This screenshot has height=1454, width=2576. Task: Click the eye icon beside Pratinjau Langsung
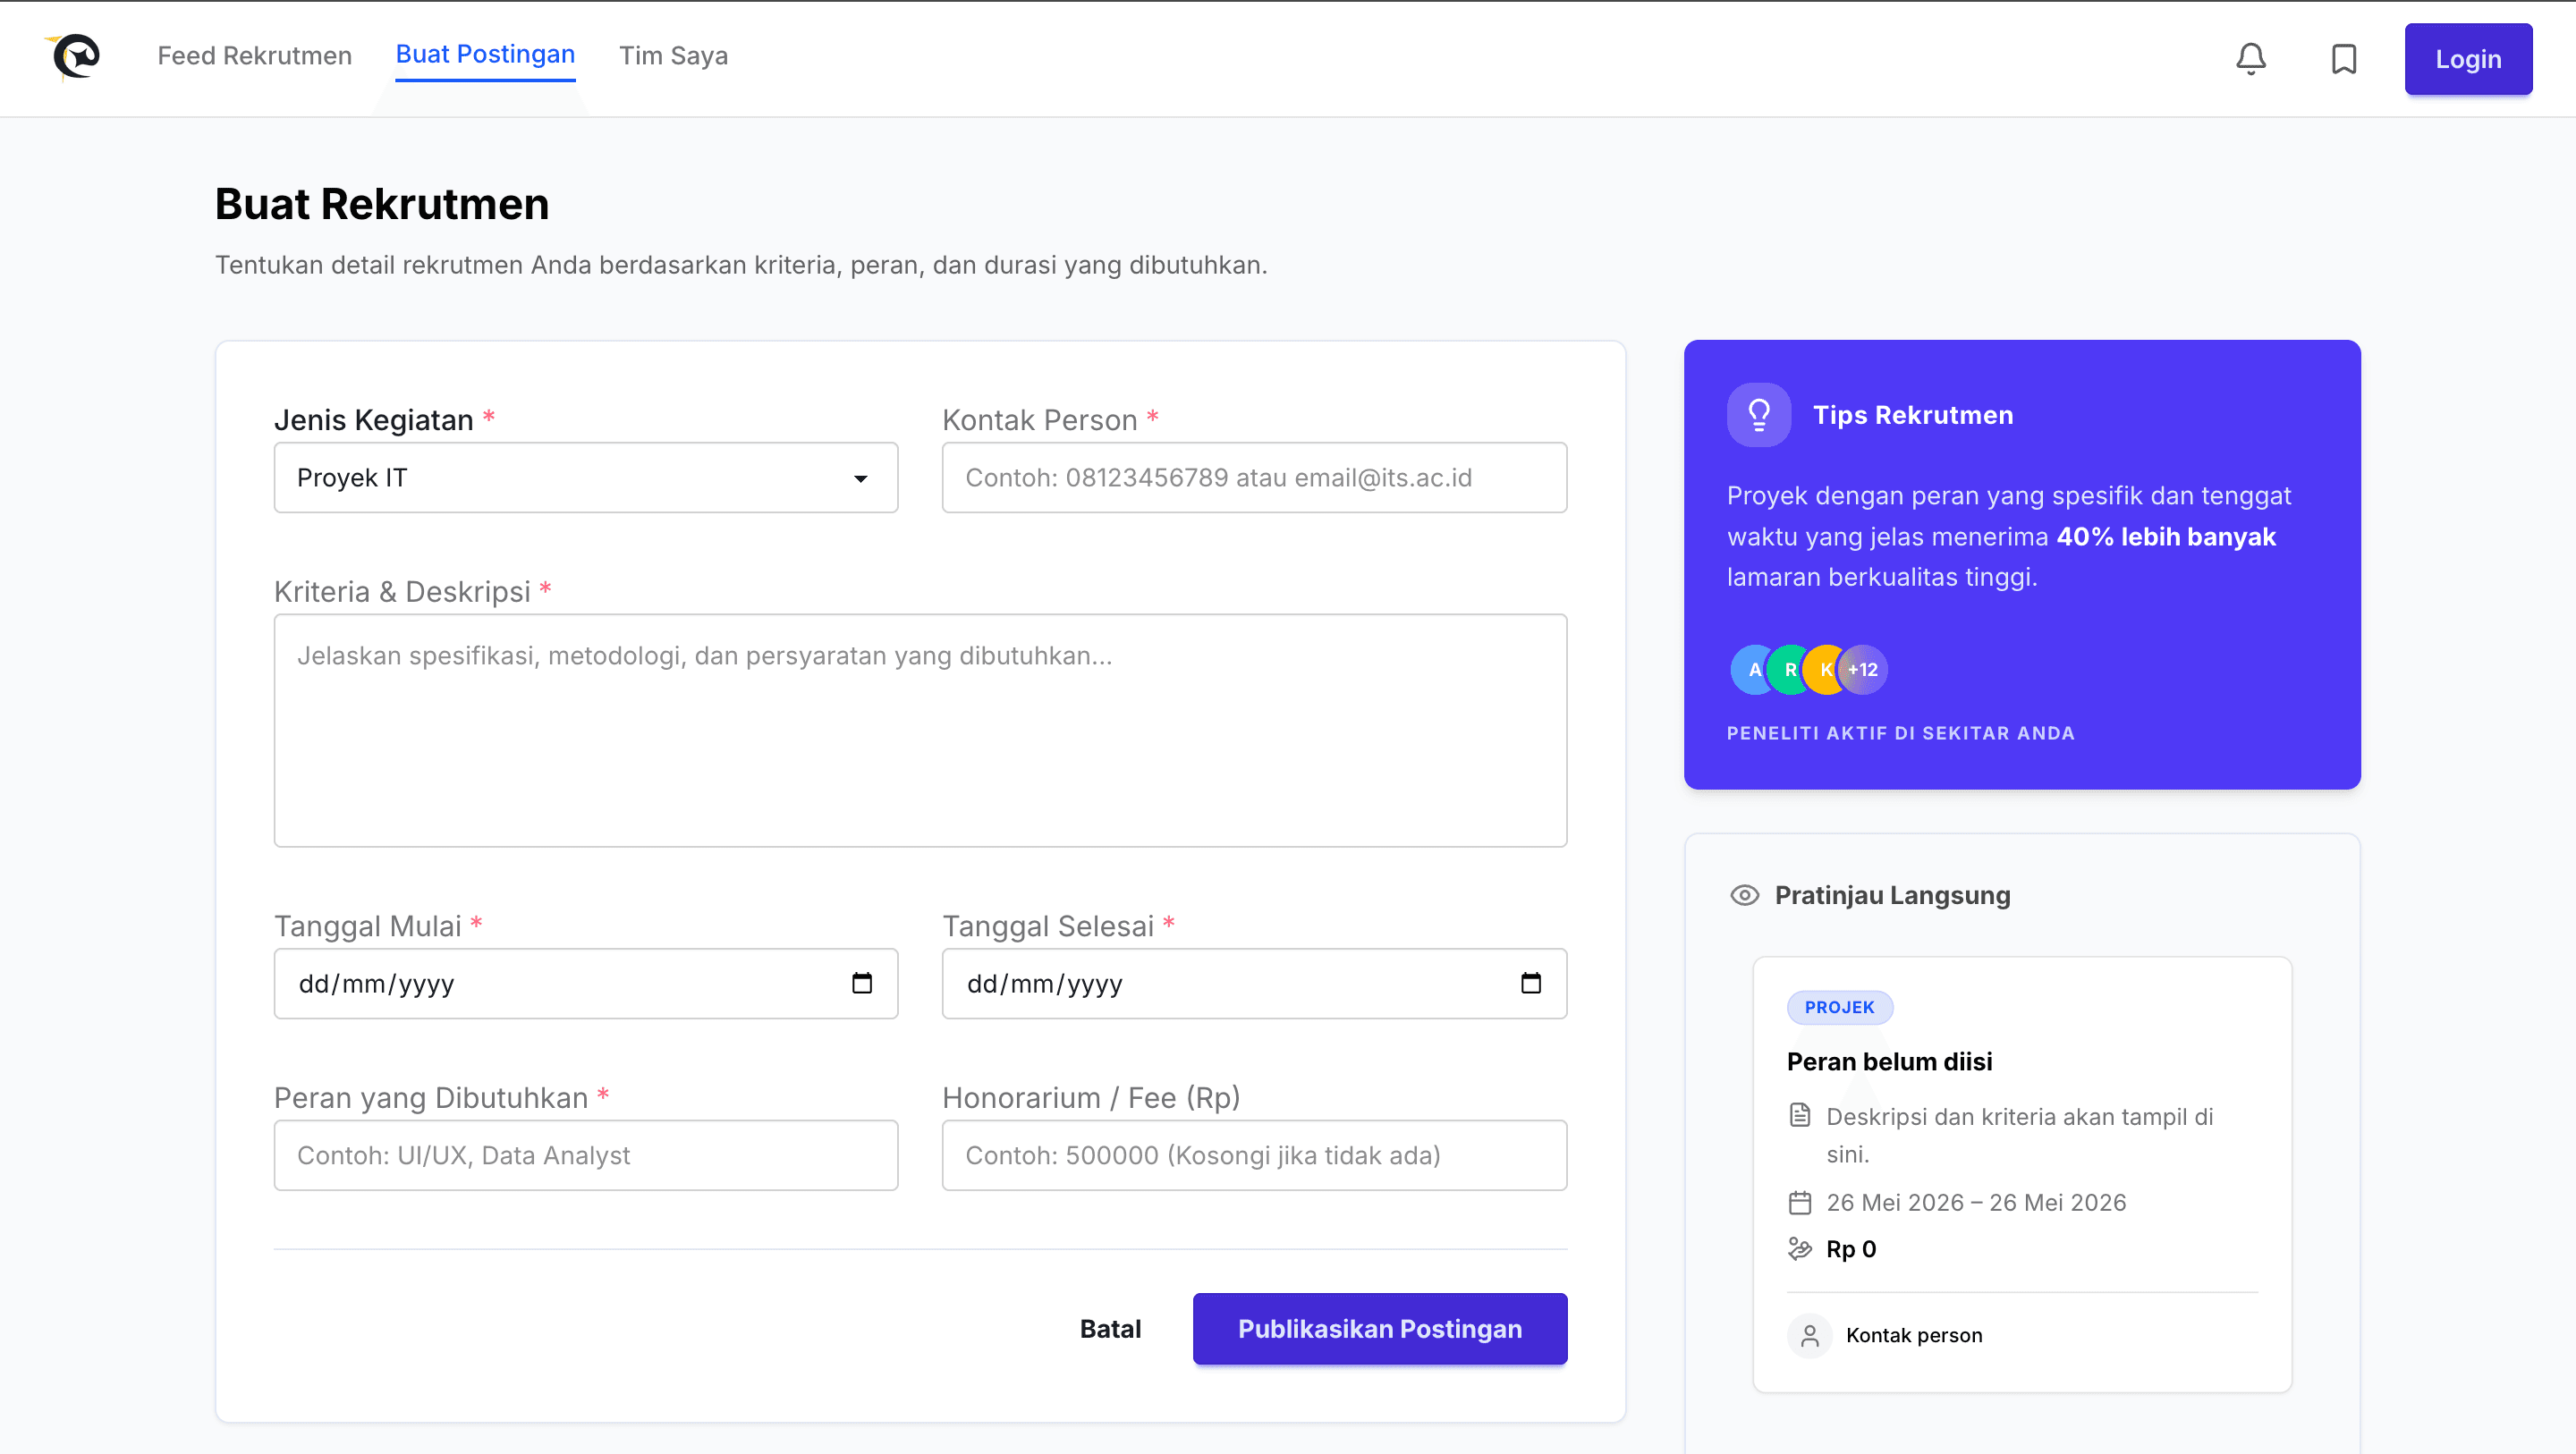[x=1744, y=895]
